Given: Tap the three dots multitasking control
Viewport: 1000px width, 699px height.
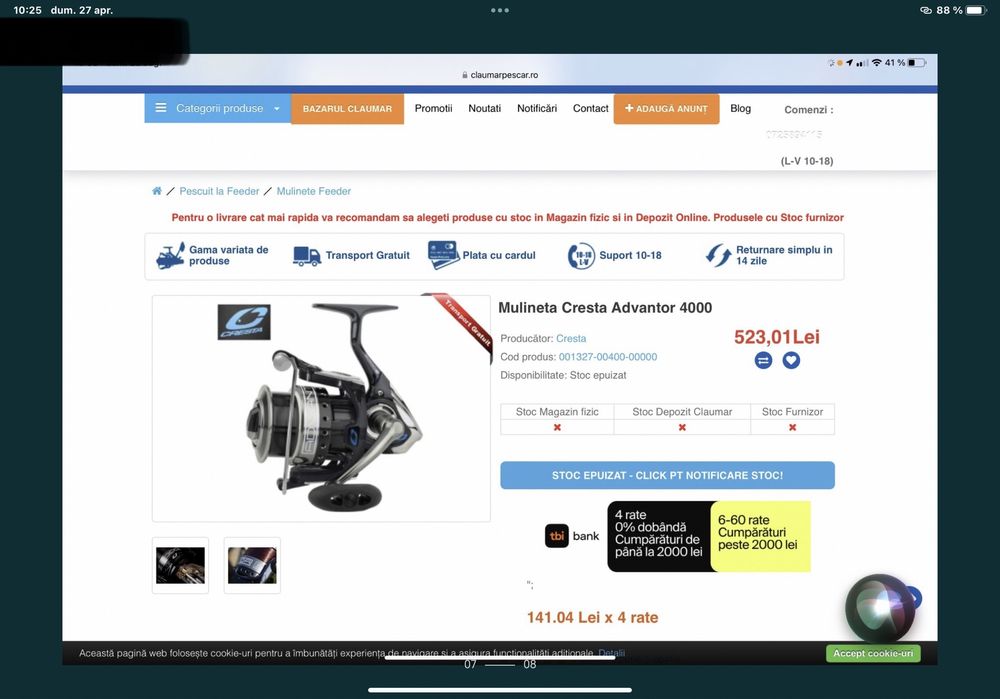Looking at the screenshot, I should click(500, 10).
